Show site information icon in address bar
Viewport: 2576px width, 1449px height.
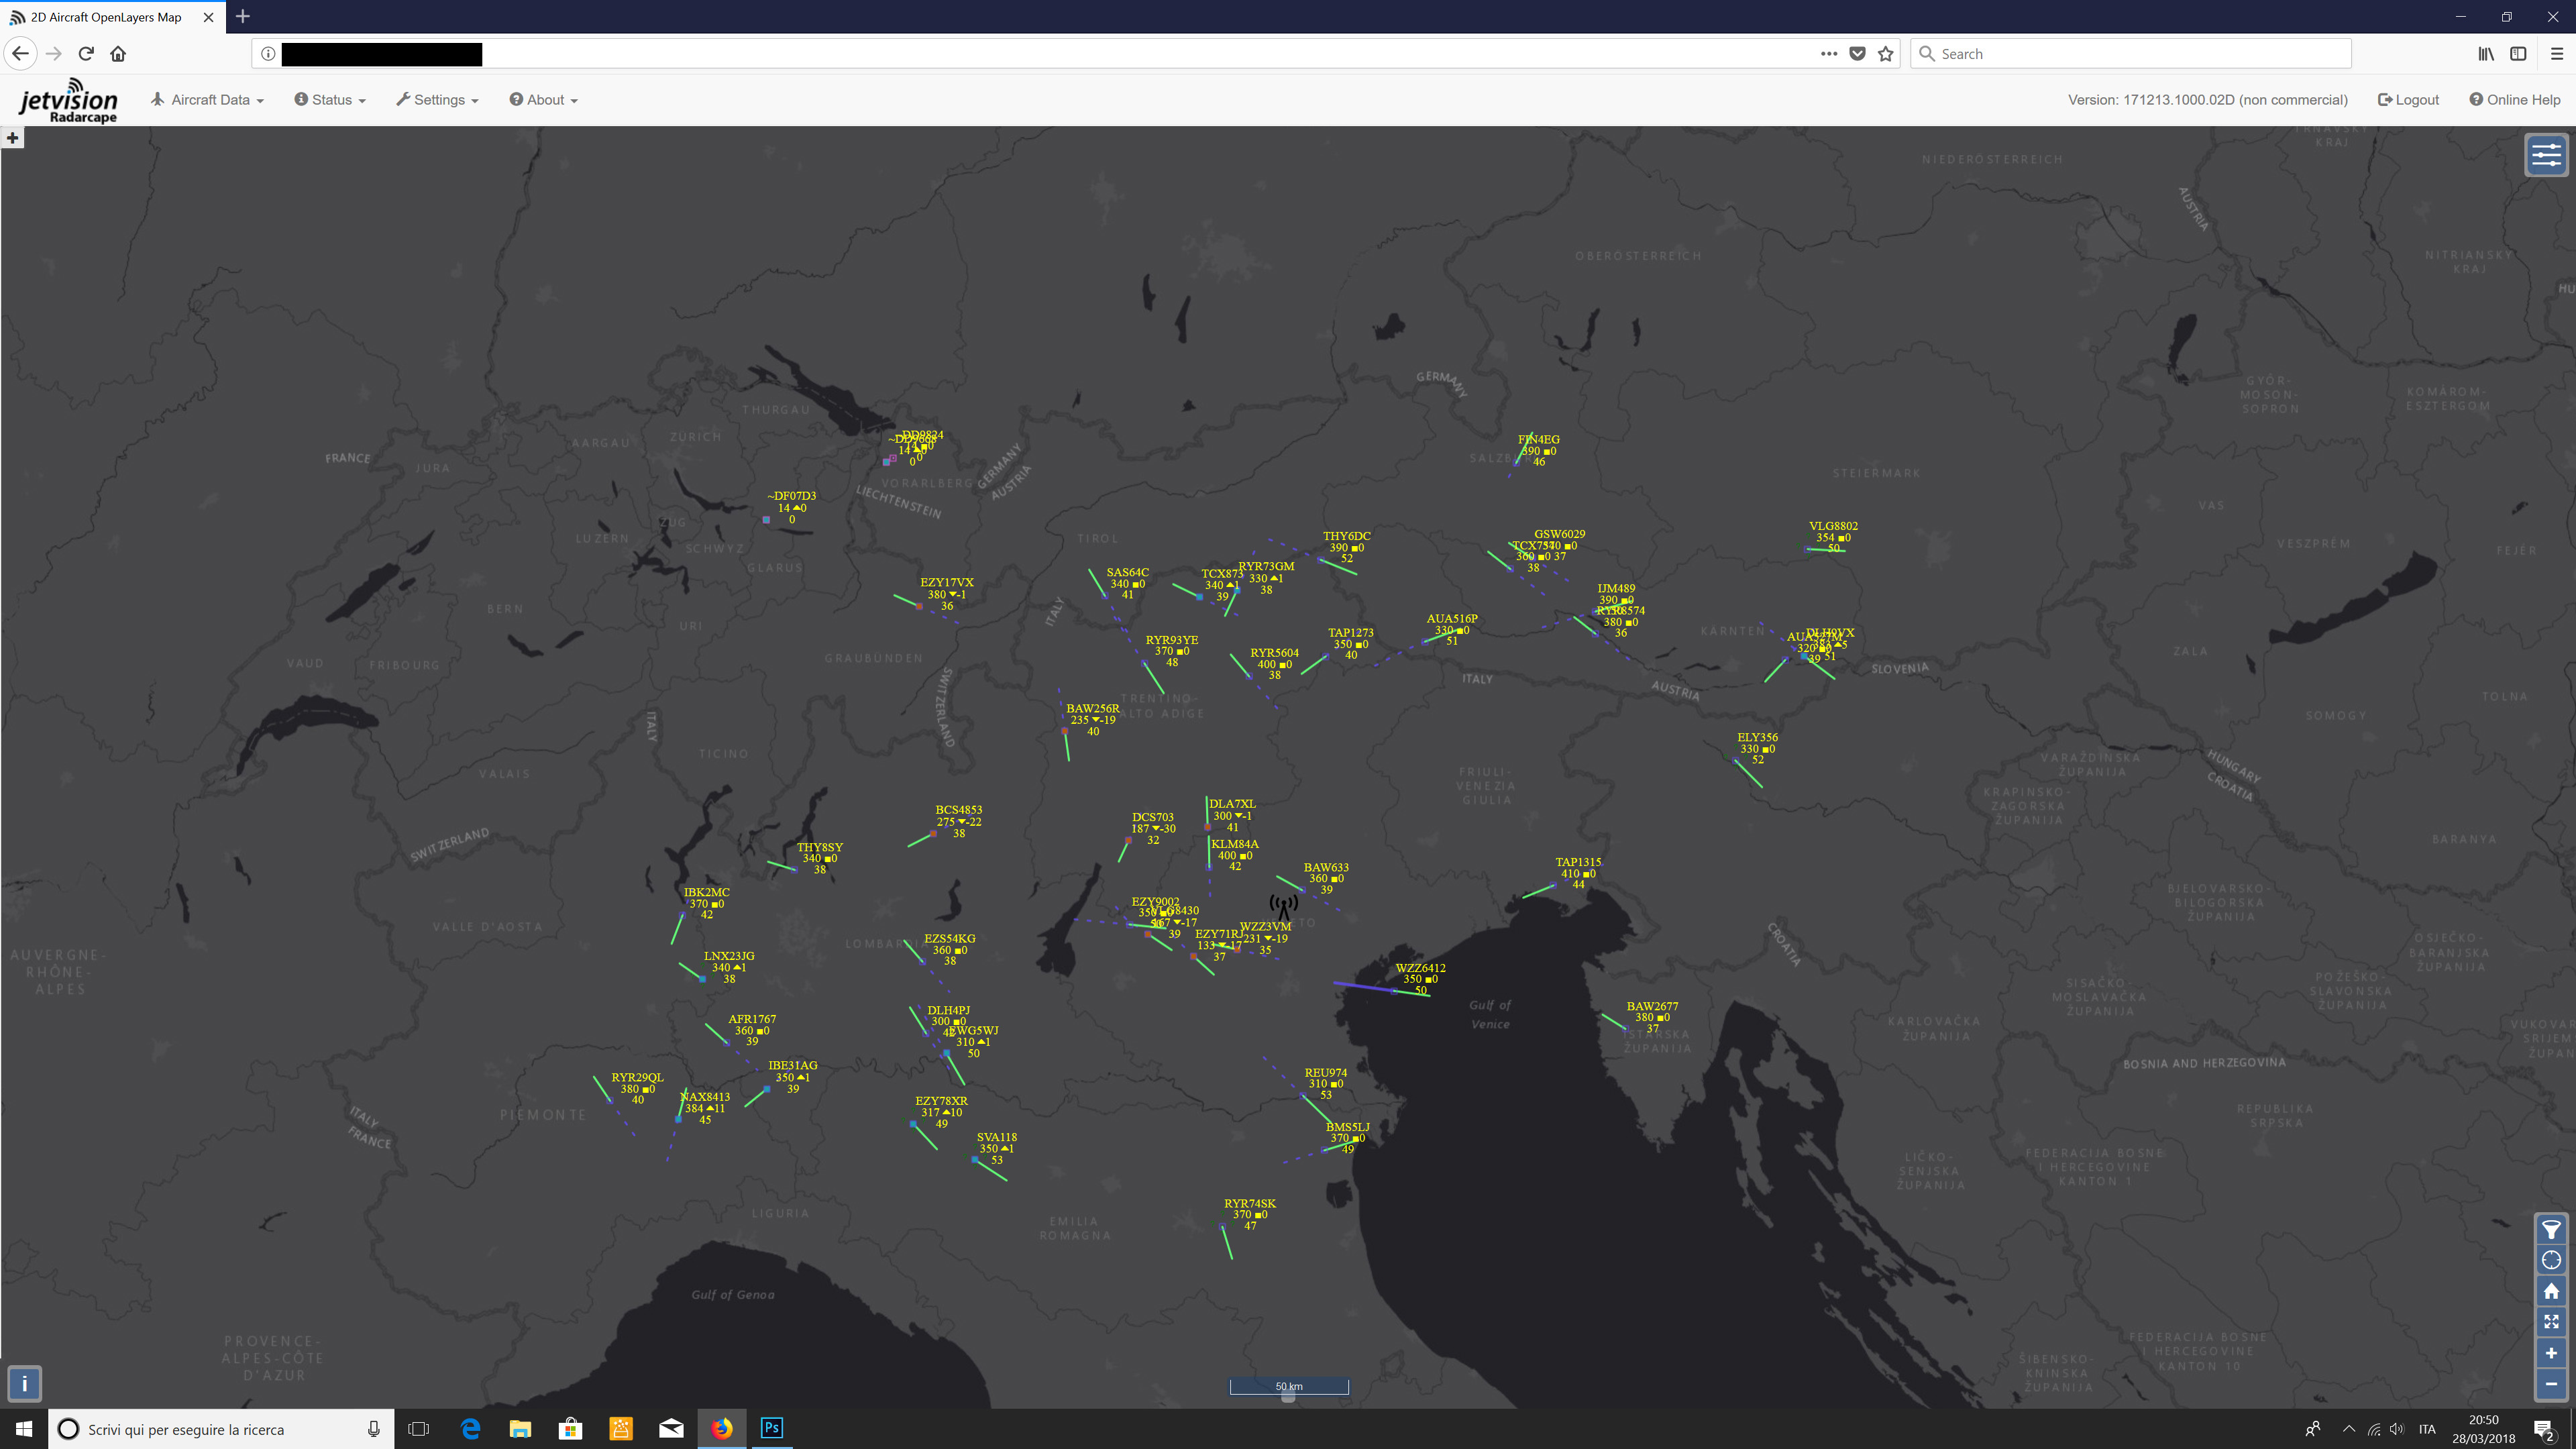click(x=268, y=54)
